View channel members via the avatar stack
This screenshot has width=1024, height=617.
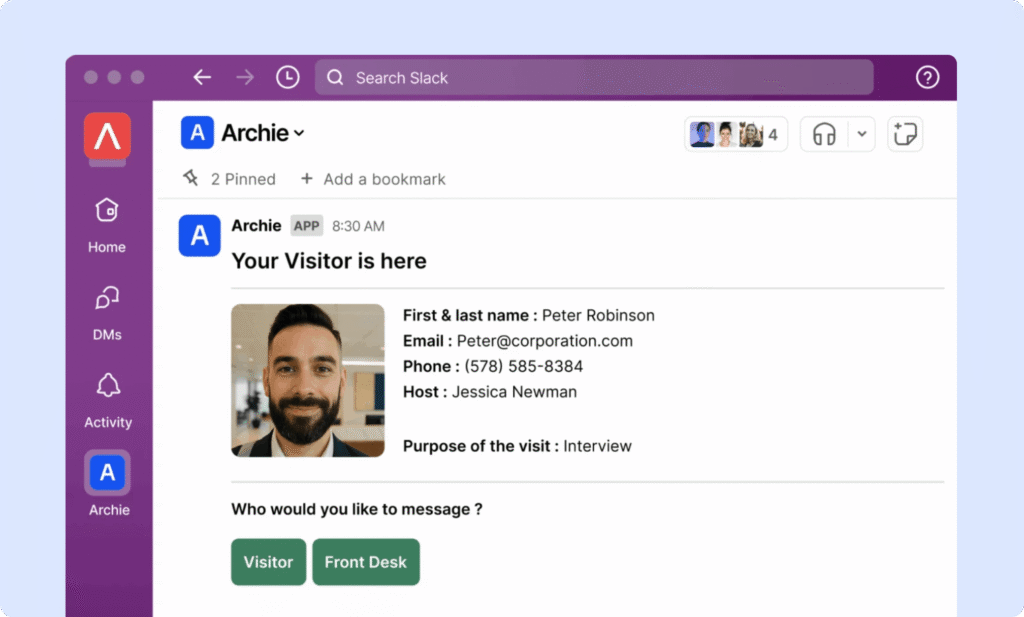(735, 133)
